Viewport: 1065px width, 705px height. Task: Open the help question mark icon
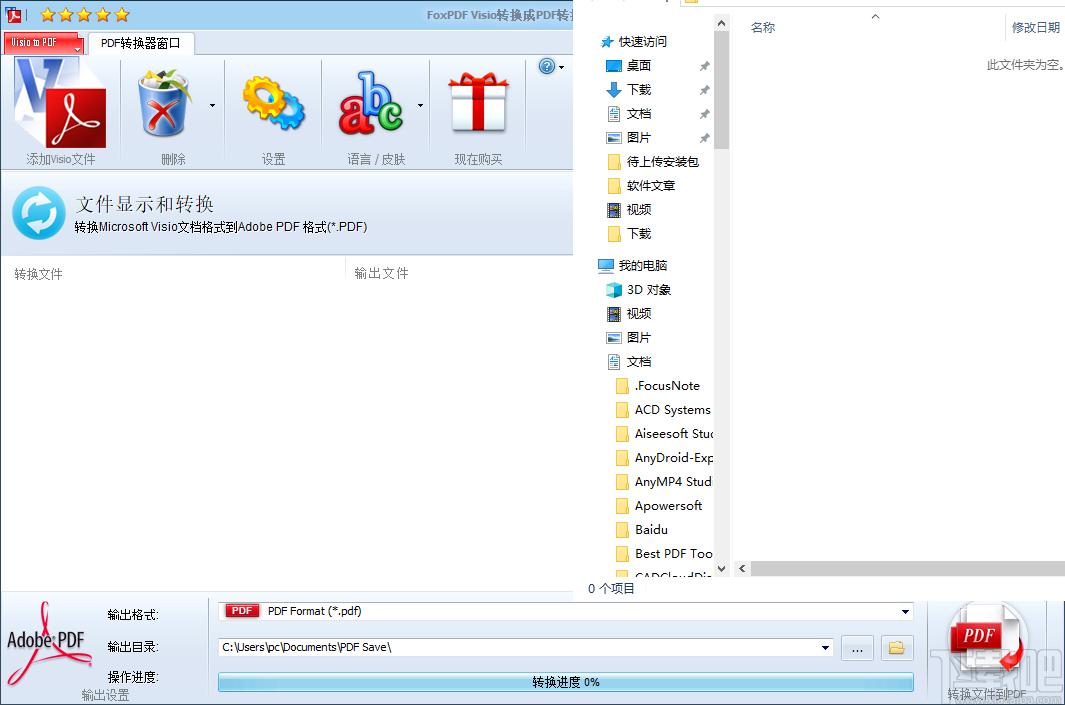pos(547,66)
